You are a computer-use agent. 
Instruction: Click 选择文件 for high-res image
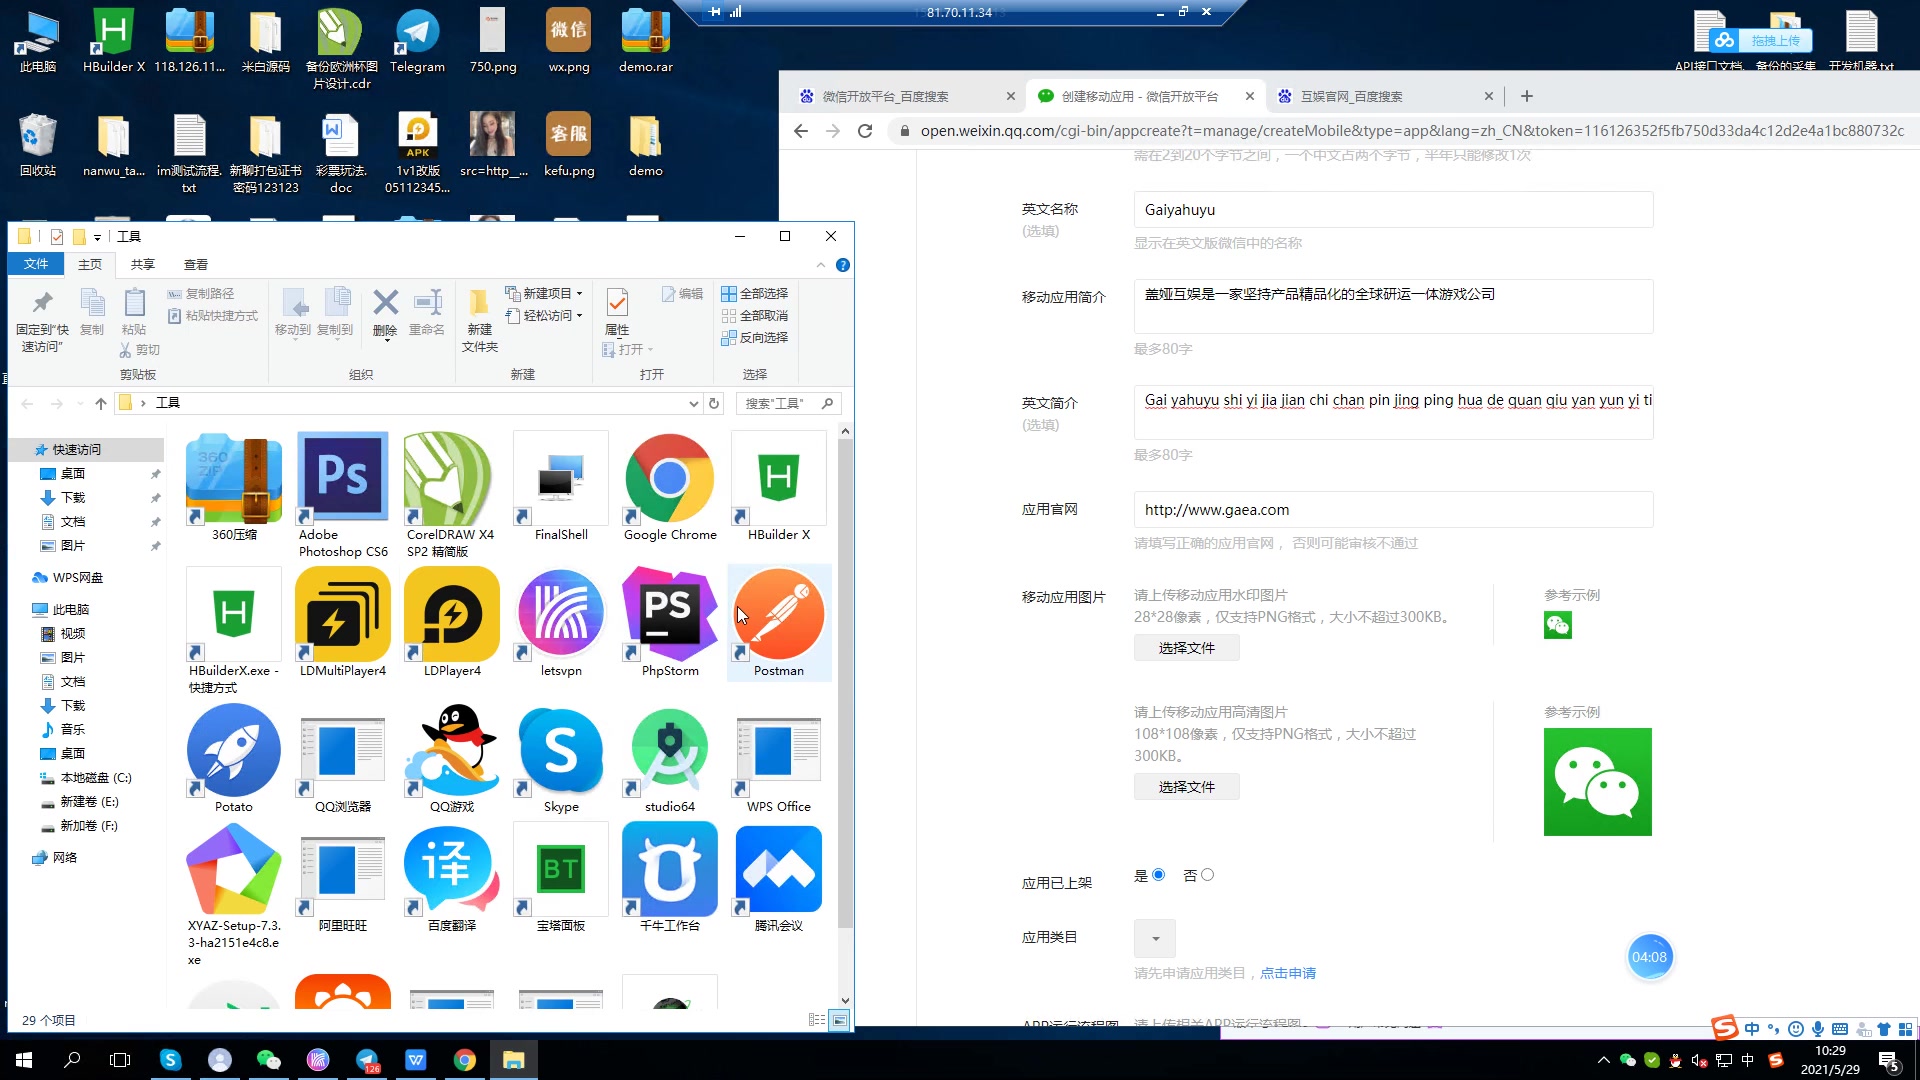pyautogui.click(x=1185, y=787)
